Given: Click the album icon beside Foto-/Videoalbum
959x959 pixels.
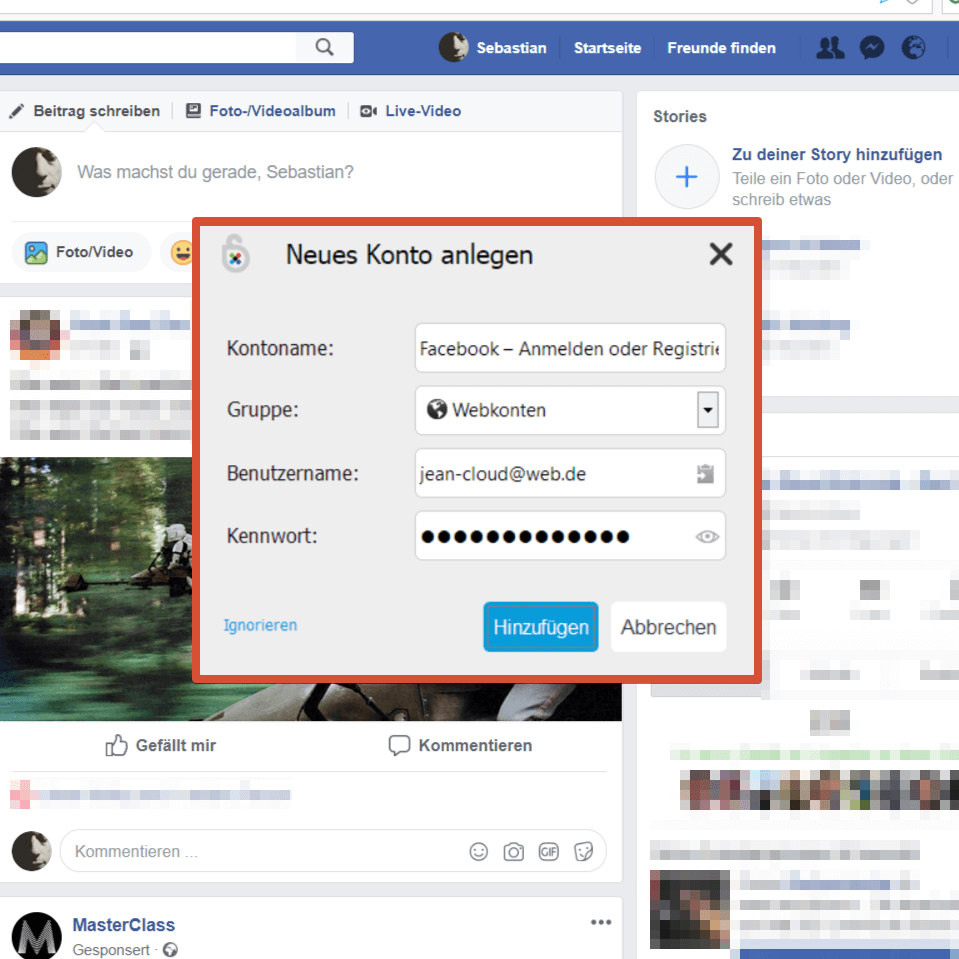Looking at the screenshot, I should coord(193,111).
